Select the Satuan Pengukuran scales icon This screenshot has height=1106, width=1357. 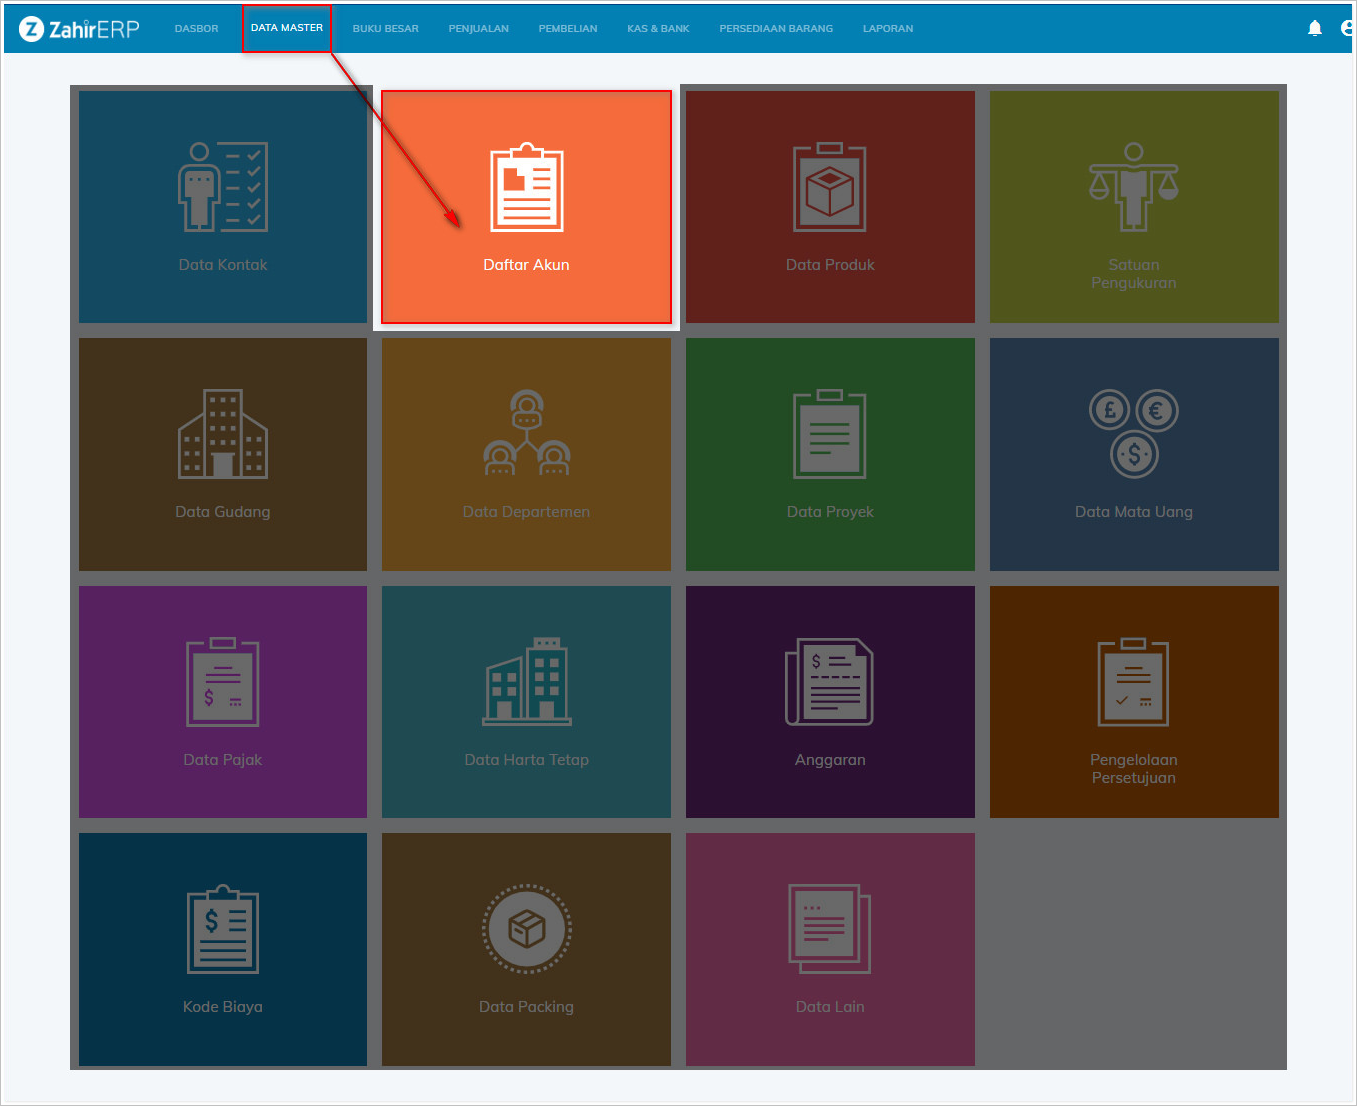[x=1133, y=187]
